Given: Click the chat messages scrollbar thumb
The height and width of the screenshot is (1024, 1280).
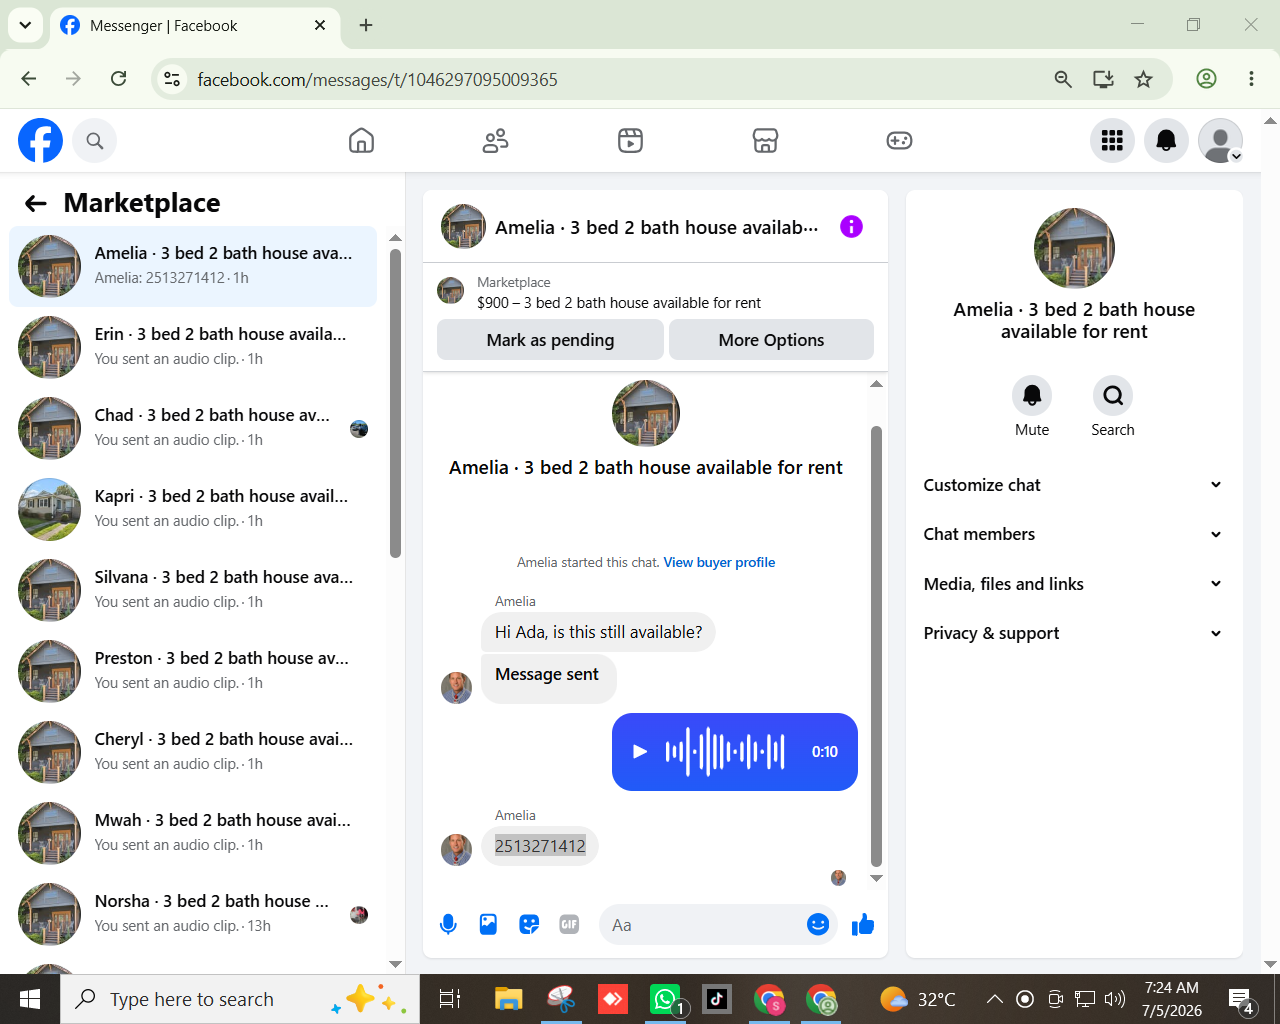Looking at the screenshot, I should pyautogui.click(x=876, y=646).
